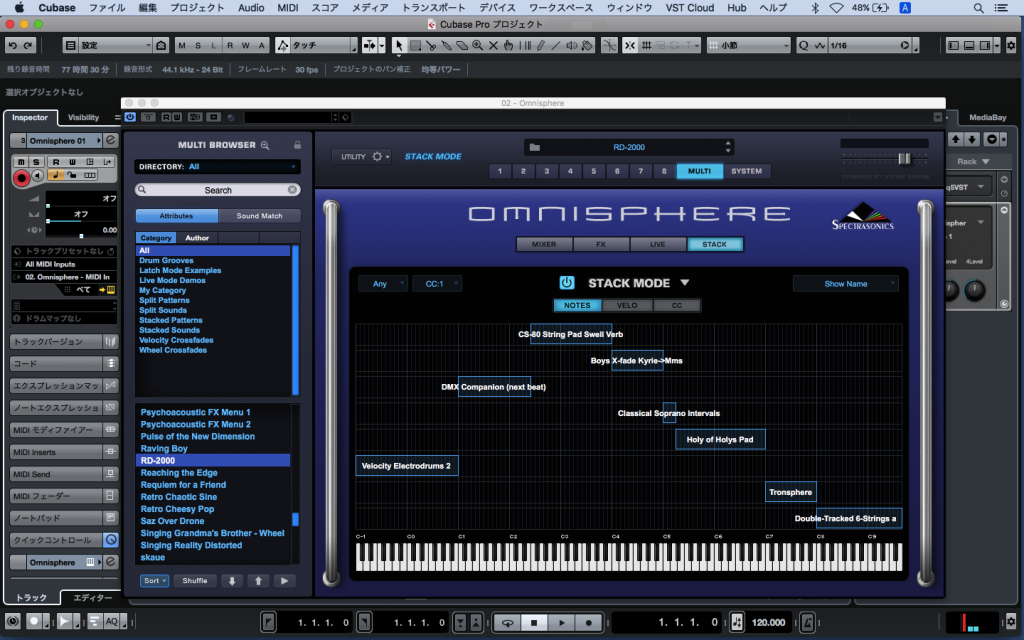Open the RD-2000 multi folder icon
The height and width of the screenshot is (640, 1024).
(535, 147)
